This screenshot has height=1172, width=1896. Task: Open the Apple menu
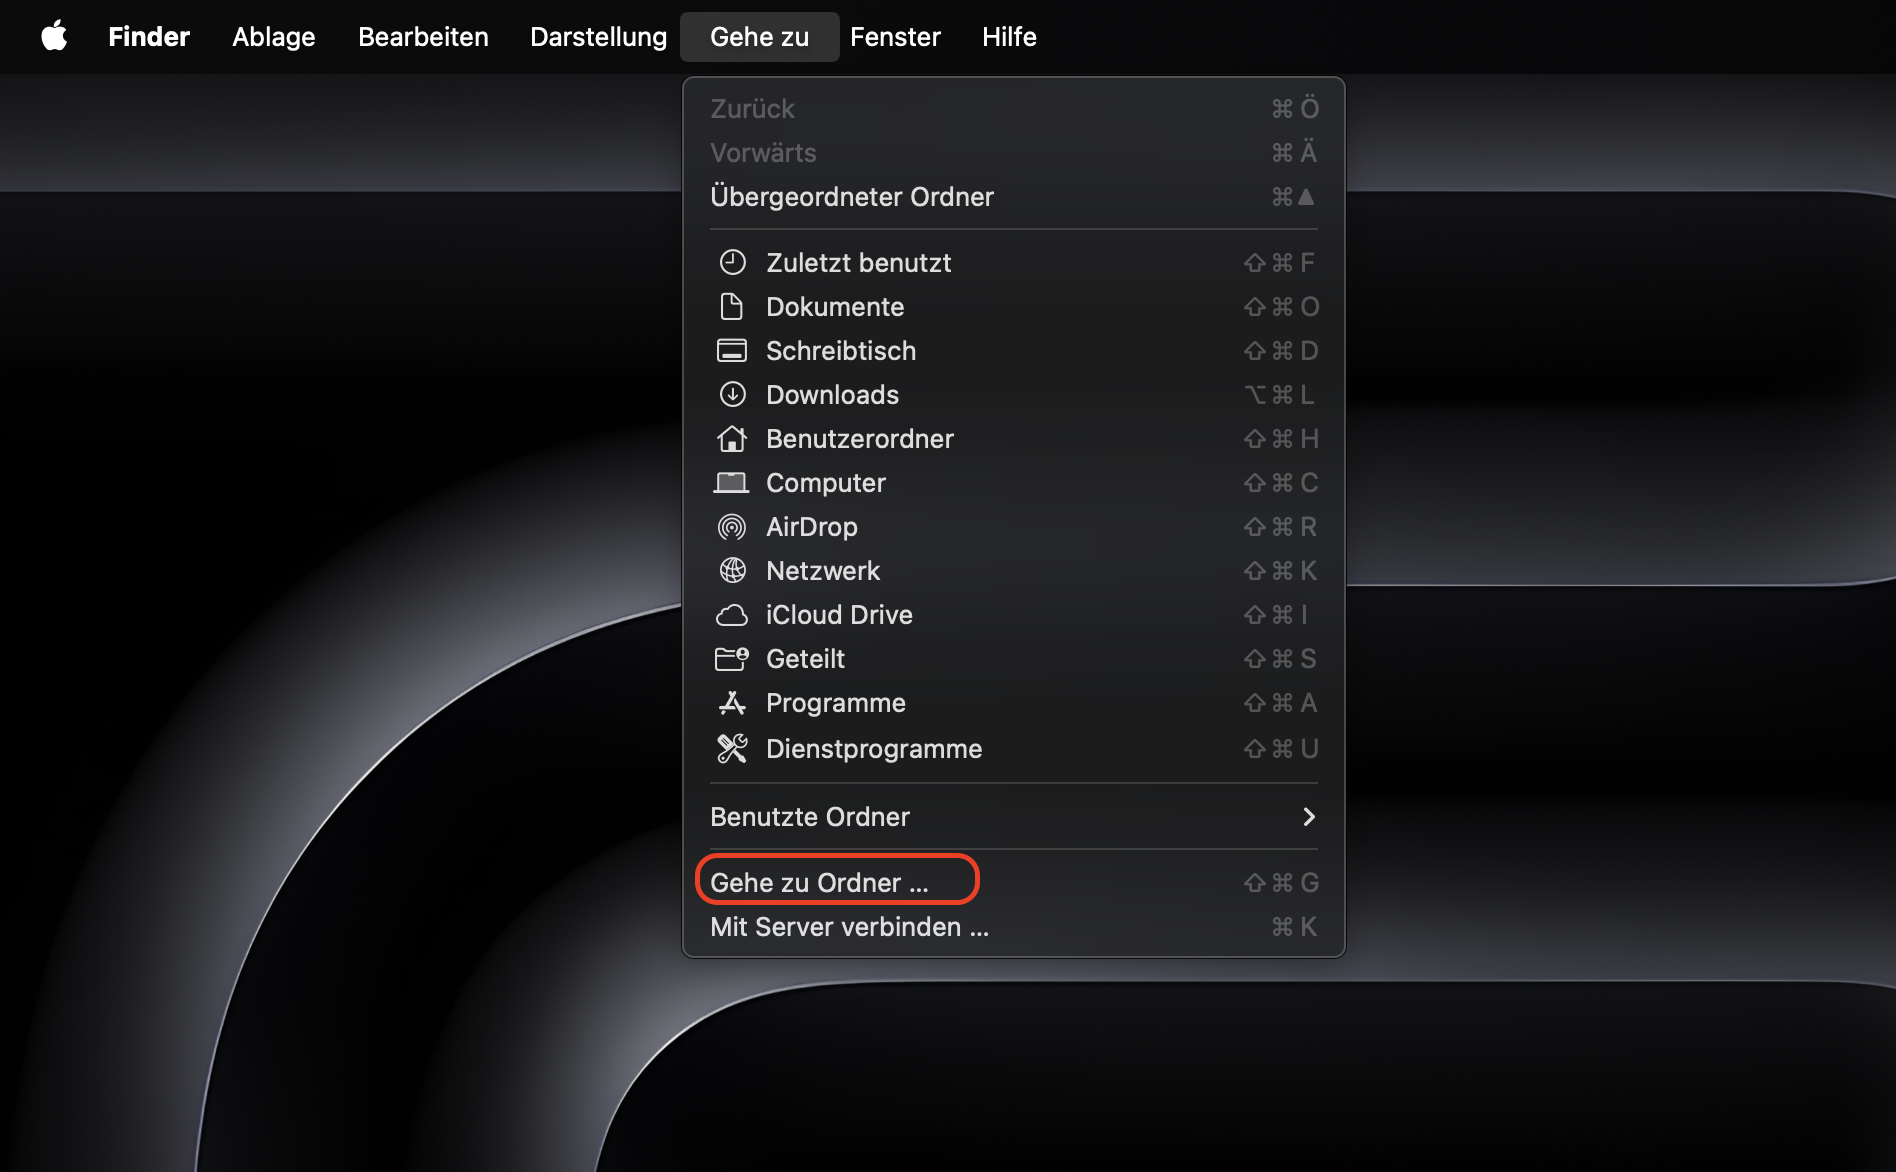[x=55, y=36]
